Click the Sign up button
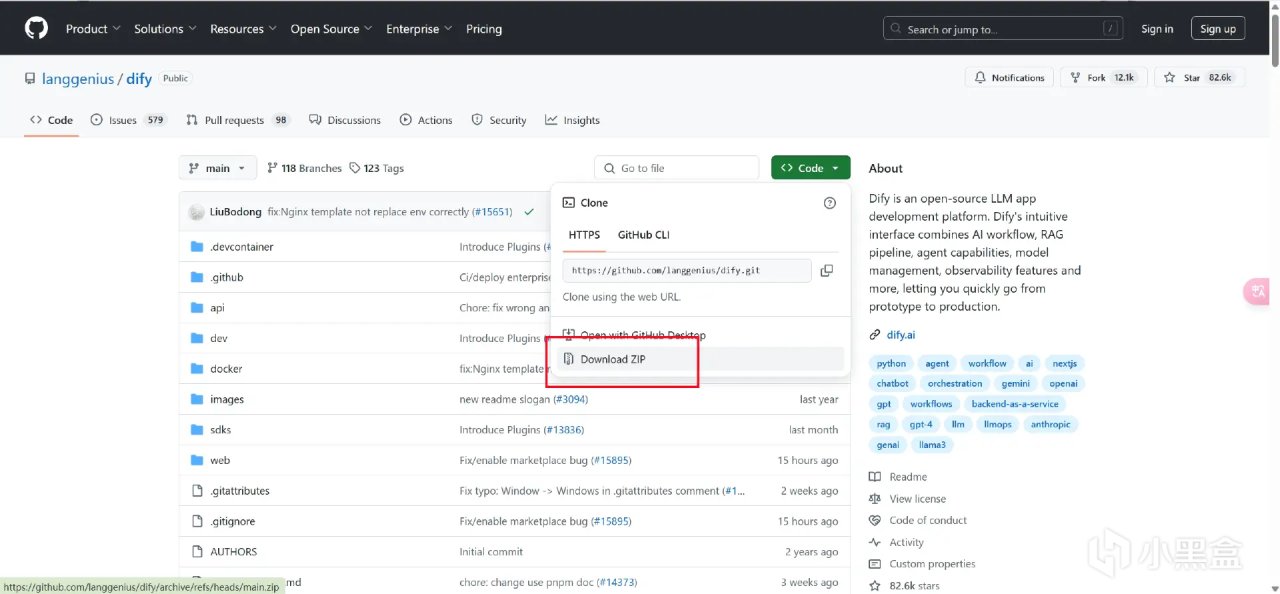The image size is (1280, 594). point(1218,29)
